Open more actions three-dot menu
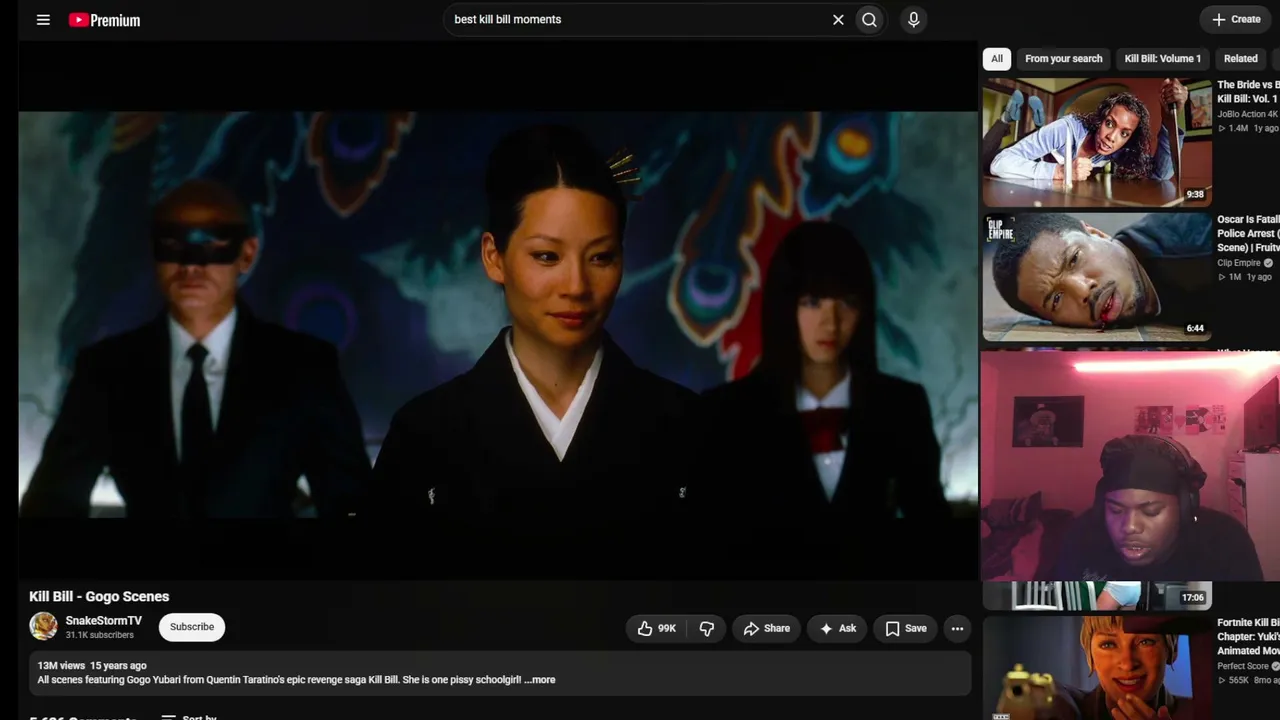Viewport: 1280px width, 720px height. (x=957, y=628)
